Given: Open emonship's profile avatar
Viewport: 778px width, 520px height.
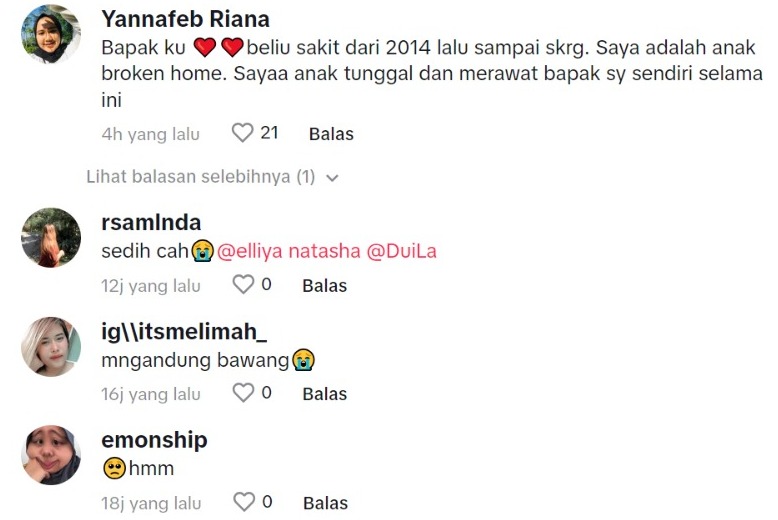Looking at the screenshot, I should pos(51,455).
